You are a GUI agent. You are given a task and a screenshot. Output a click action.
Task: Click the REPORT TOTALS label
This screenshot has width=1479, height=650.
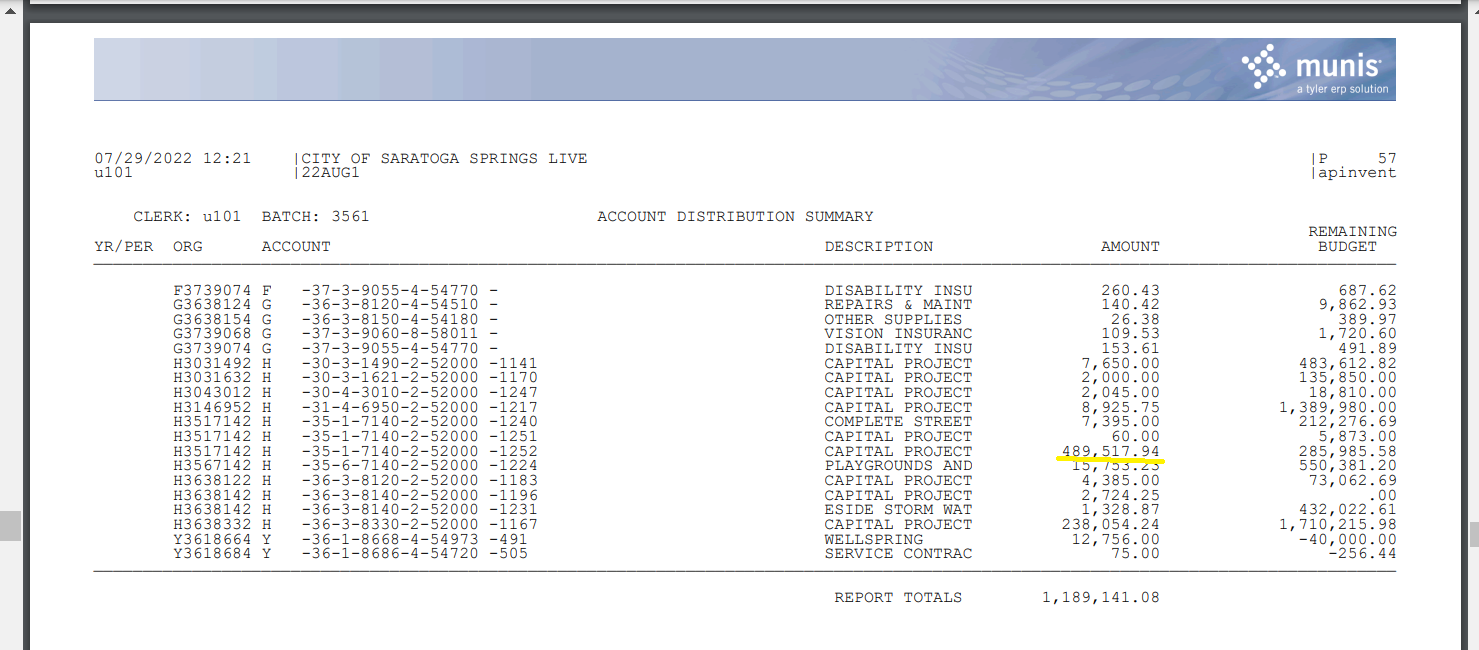pyautogui.click(x=898, y=598)
